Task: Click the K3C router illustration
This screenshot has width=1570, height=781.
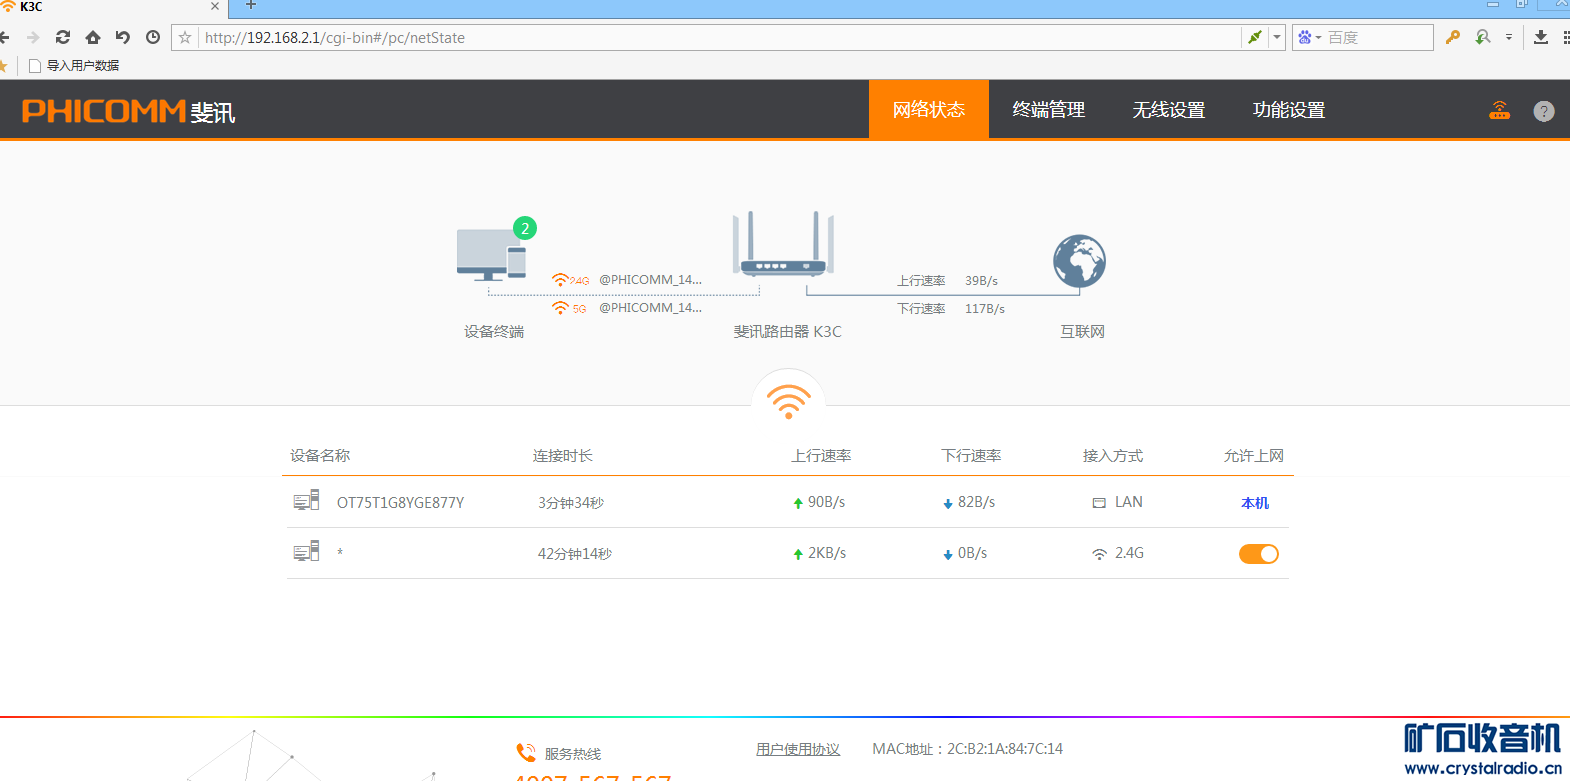Action: point(784,244)
